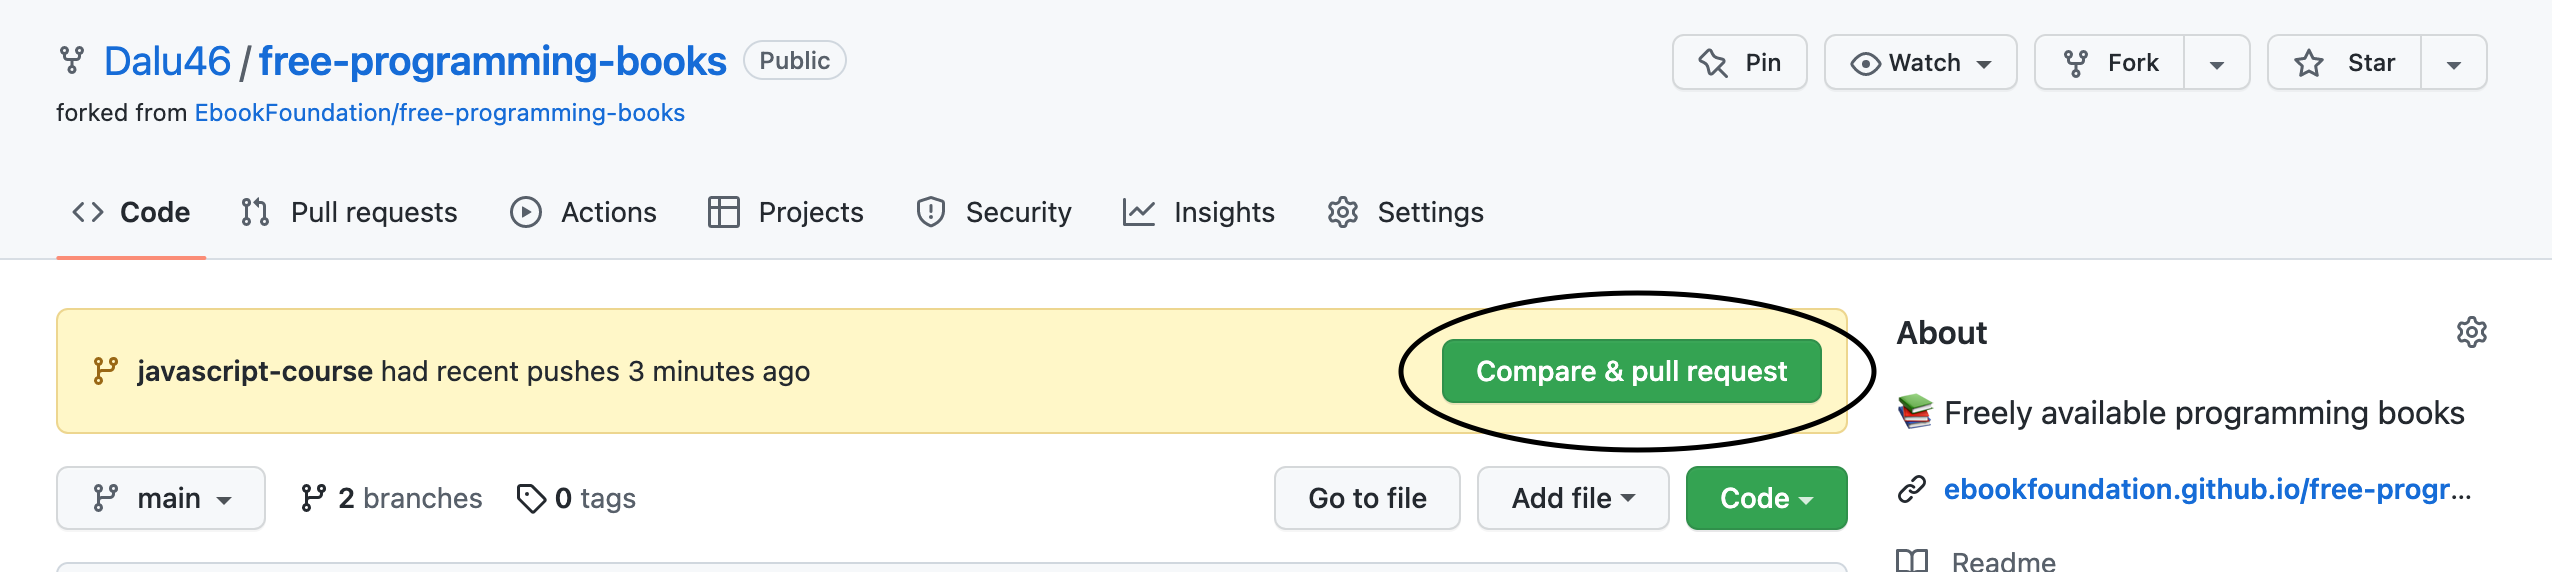
Task: Click the Compare & pull request button
Action: (x=1632, y=371)
